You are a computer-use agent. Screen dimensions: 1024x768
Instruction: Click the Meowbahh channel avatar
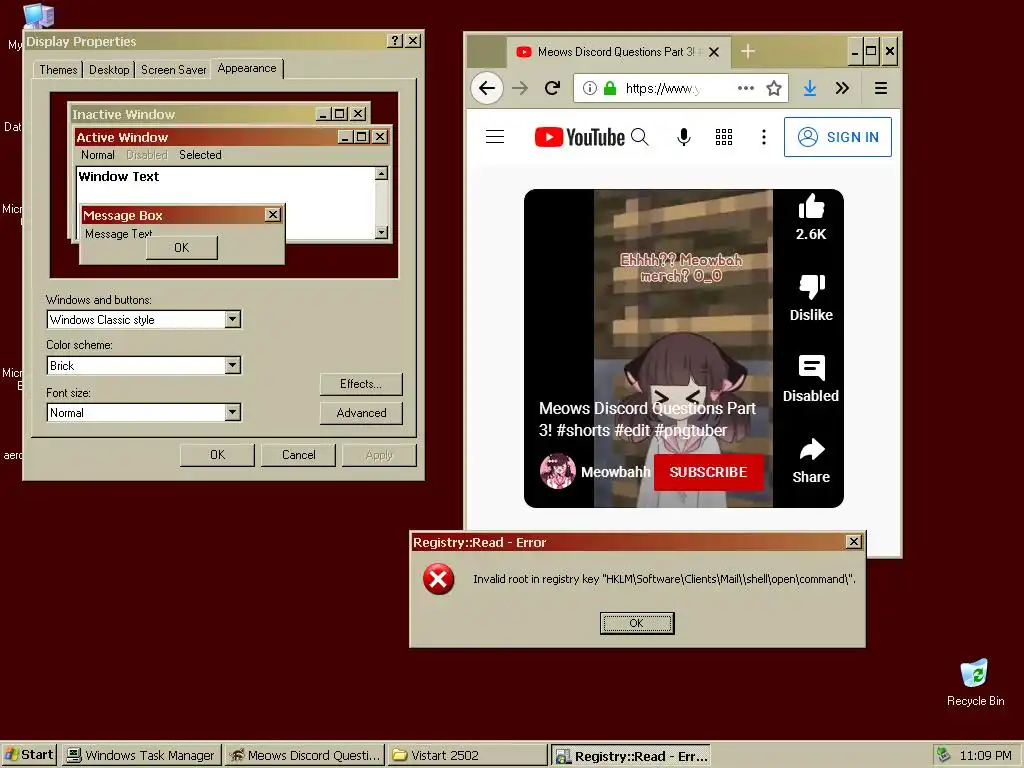(x=558, y=471)
